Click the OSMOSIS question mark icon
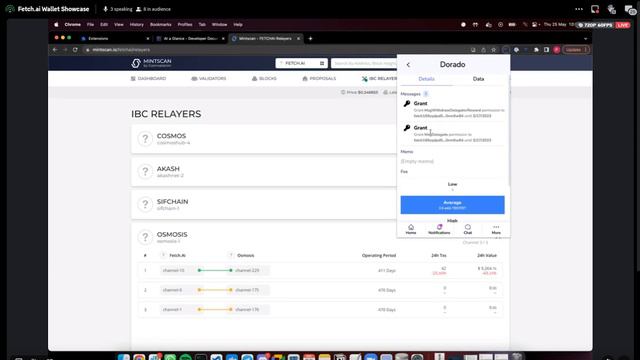This screenshot has width=640, height=360. [145, 237]
